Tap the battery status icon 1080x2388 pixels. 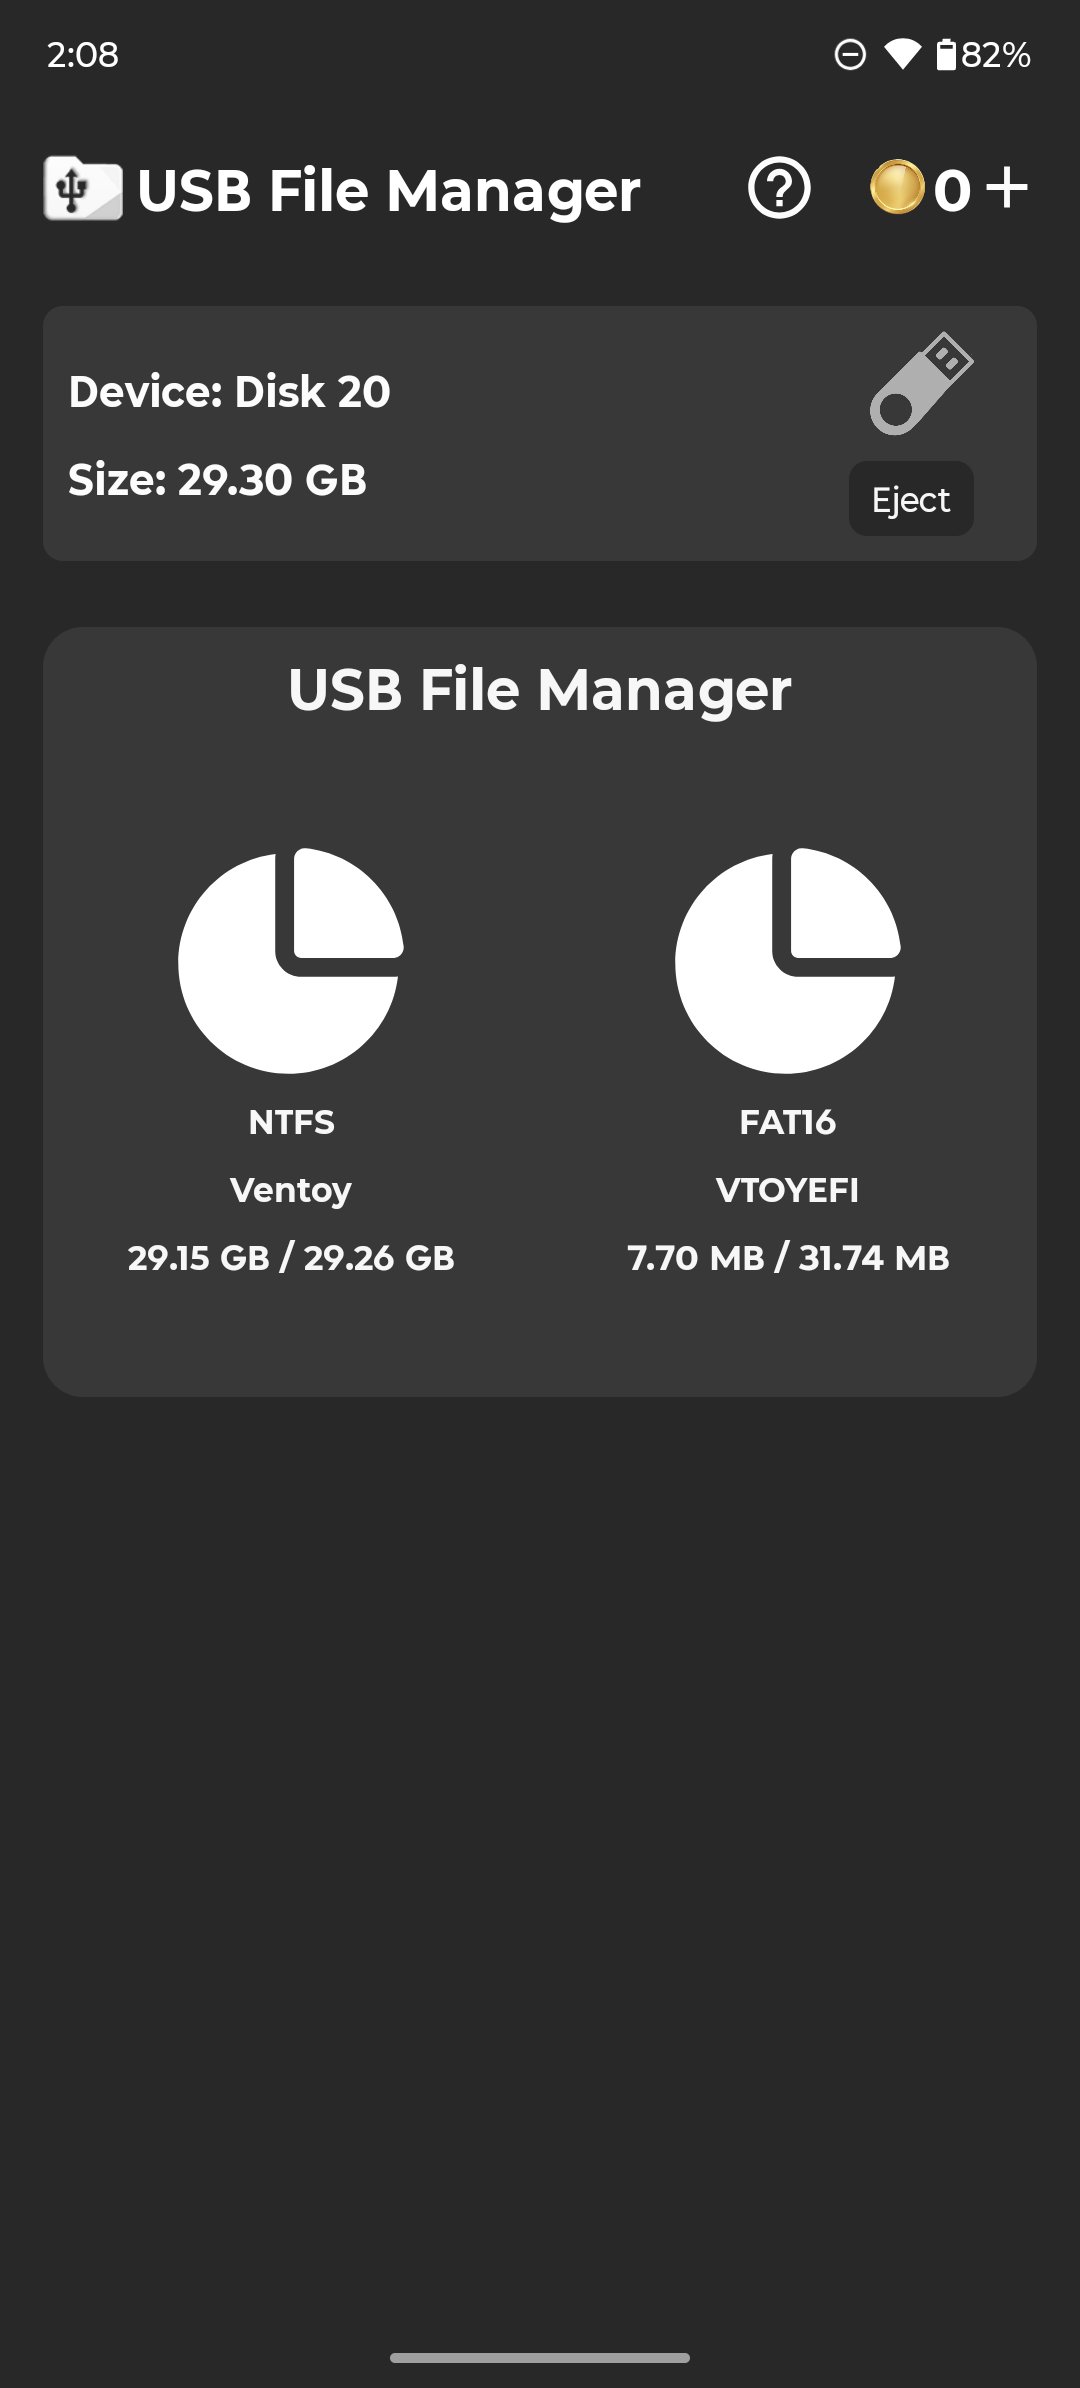[x=945, y=54]
